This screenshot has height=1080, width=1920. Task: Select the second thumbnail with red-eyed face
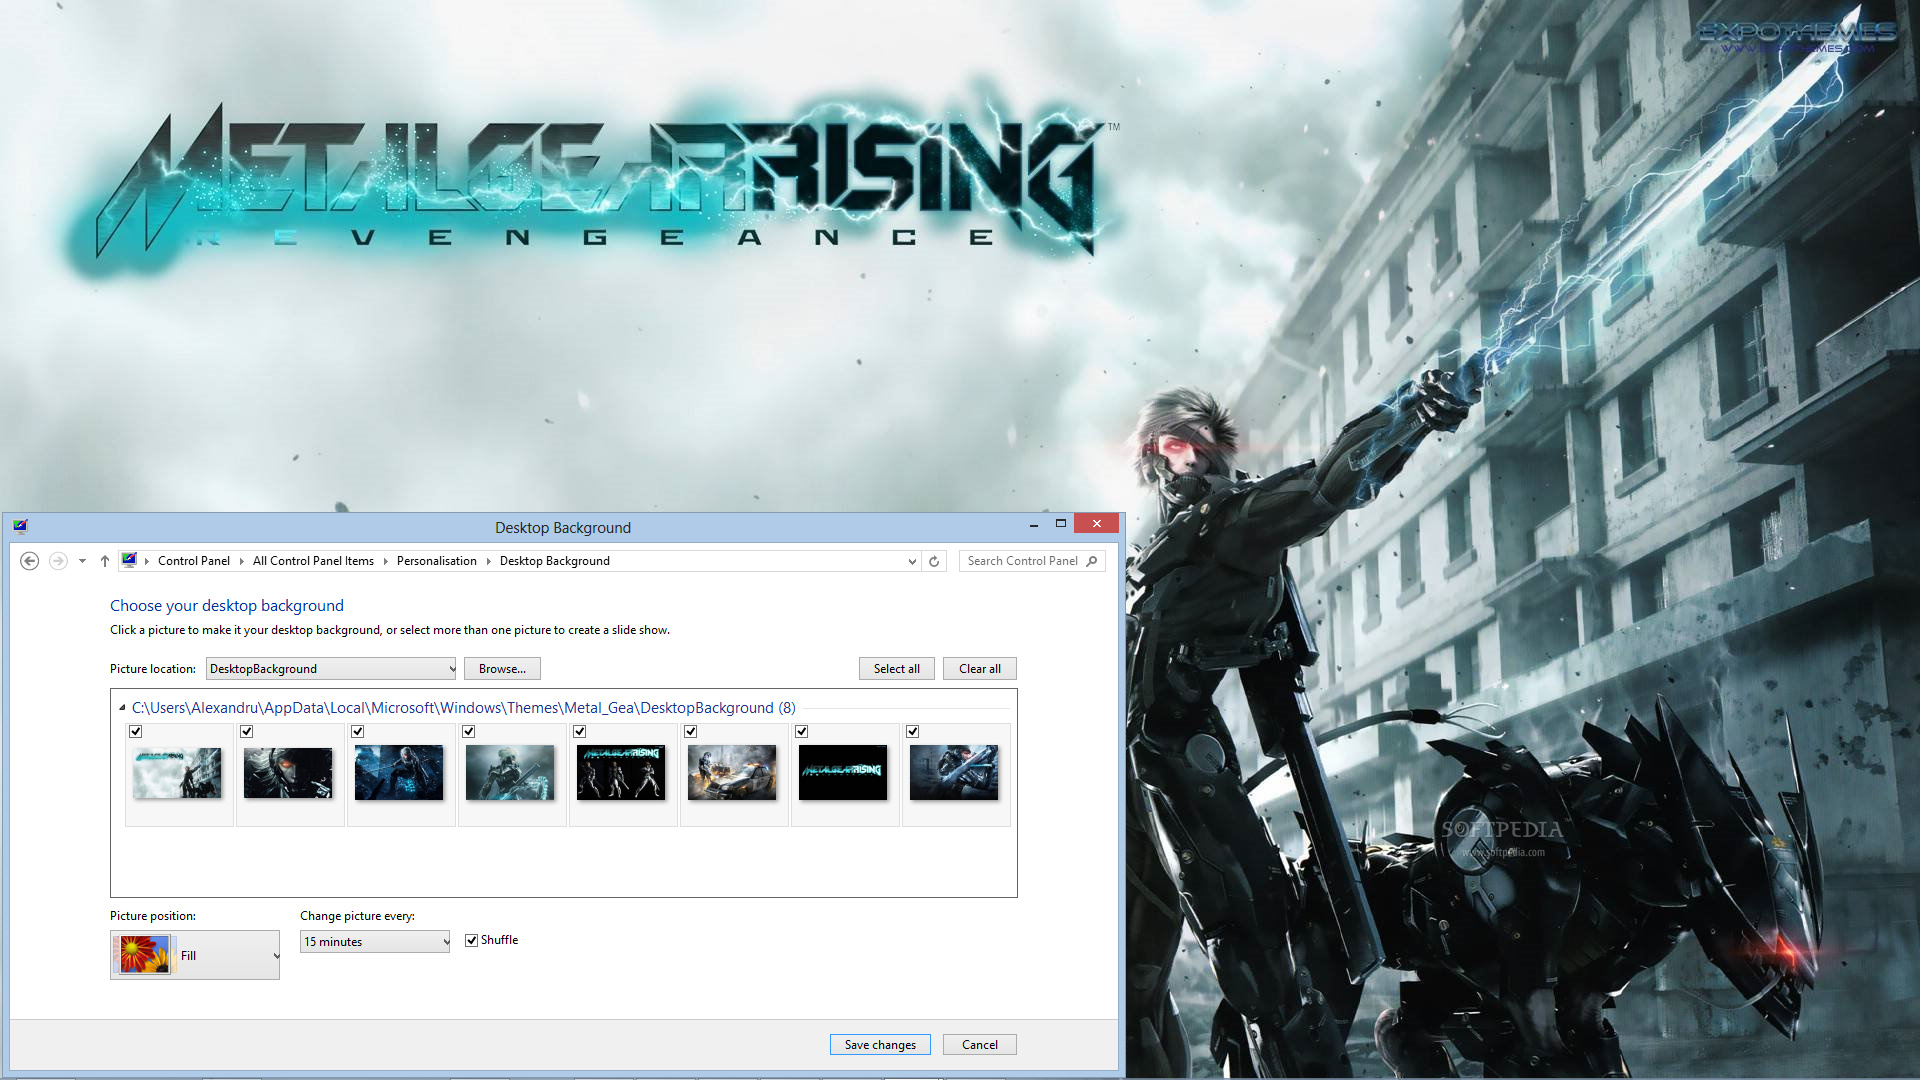[288, 773]
